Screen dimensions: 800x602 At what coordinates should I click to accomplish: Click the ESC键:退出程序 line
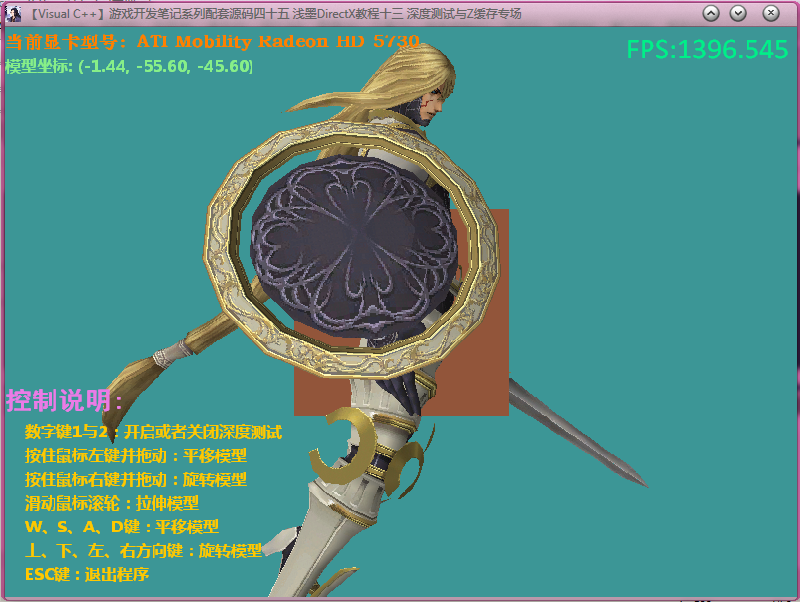tap(87, 574)
